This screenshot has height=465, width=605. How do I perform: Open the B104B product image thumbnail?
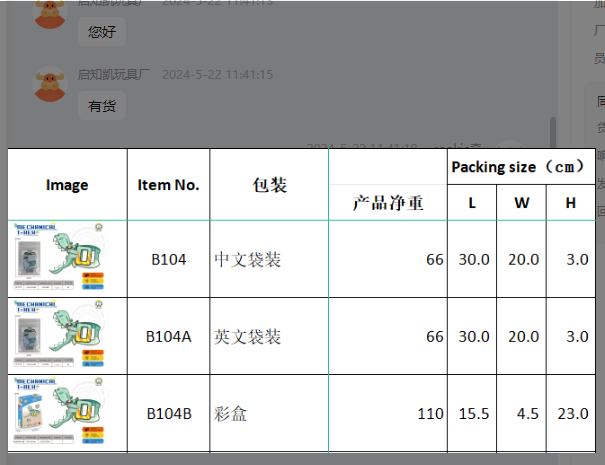(x=67, y=412)
